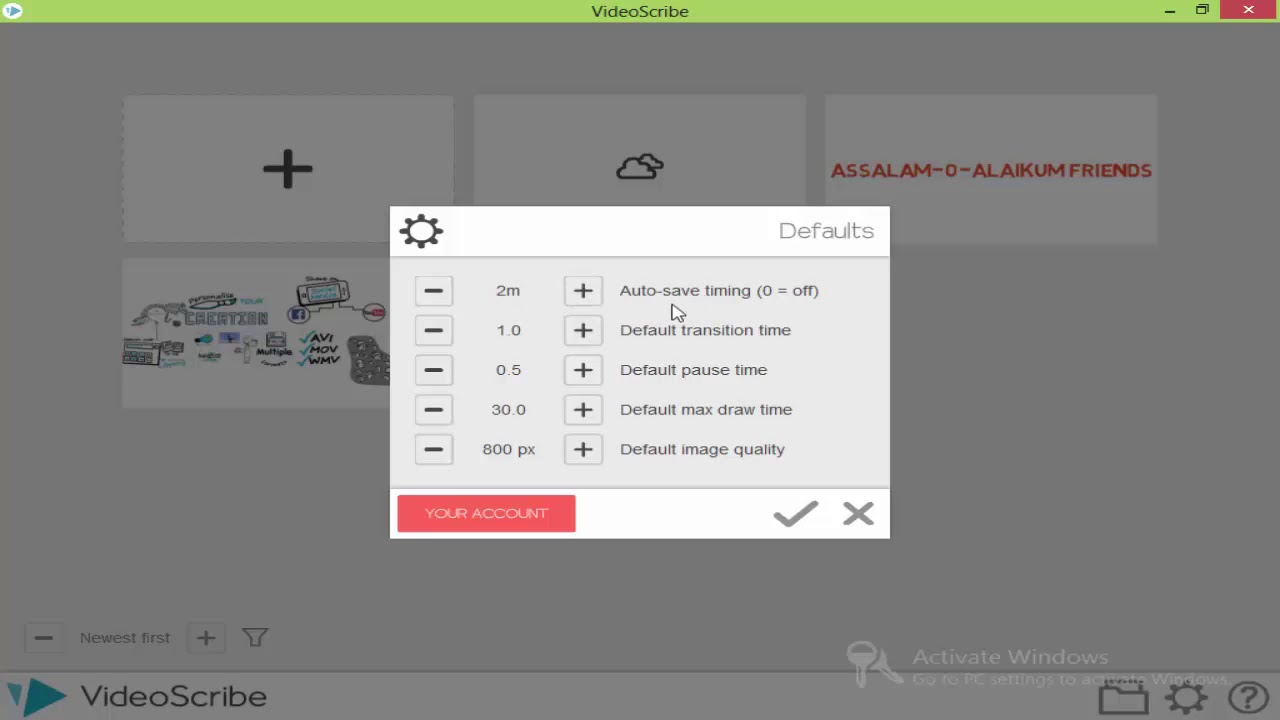
Task: Click the minus button beside Newest first
Action: [43, 638]
